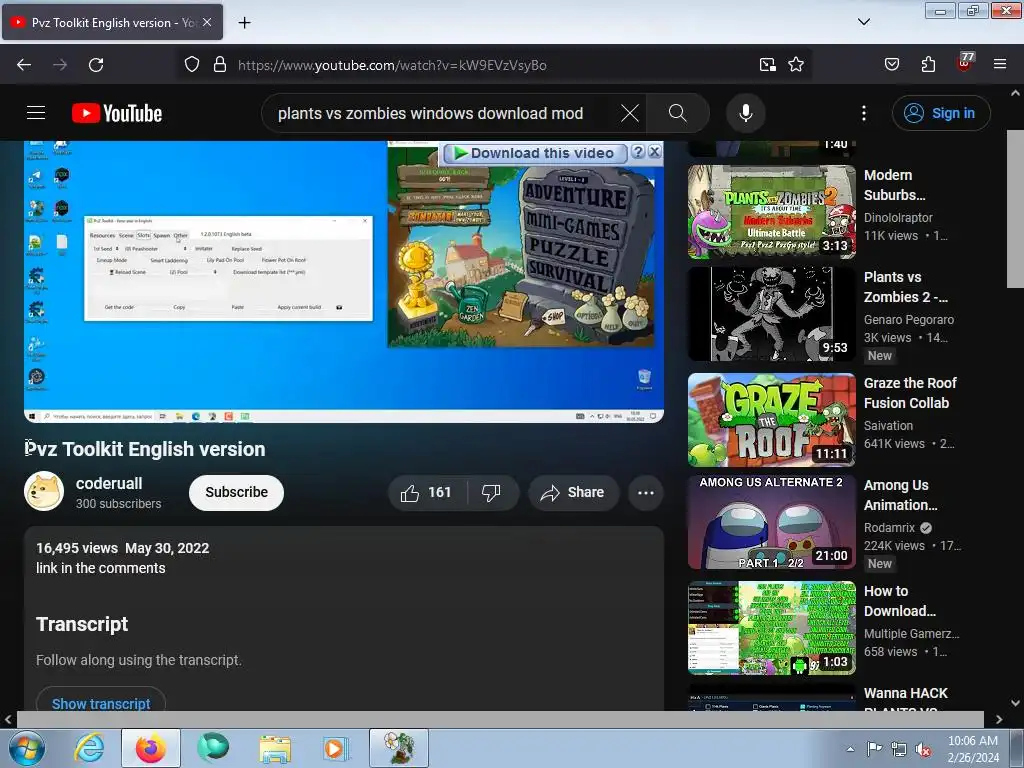
Task: Open the help question mark on download bar
Action: [638, 152]
